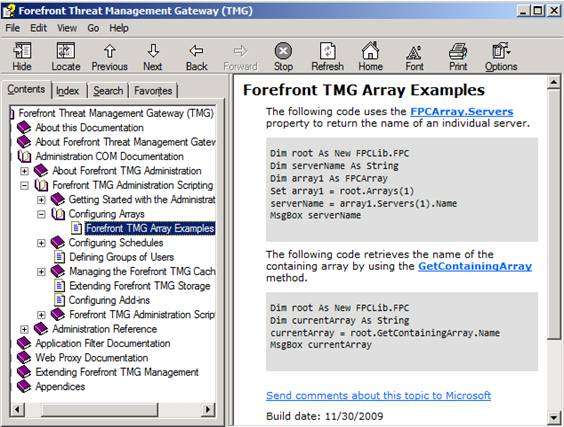
Task: Switch to the Index tab
Action: (67, 91)
